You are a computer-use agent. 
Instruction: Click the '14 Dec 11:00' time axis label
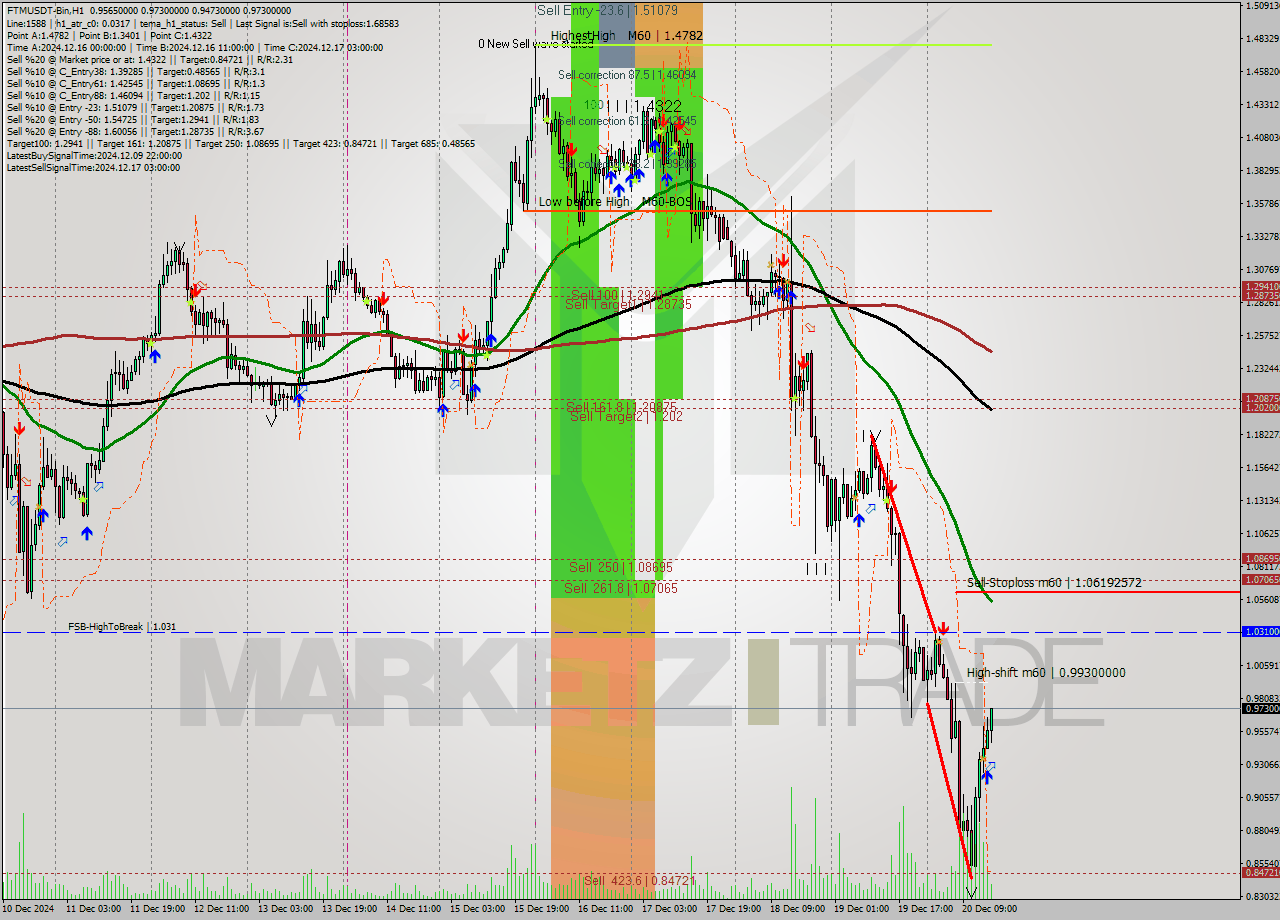(x=413, y=909)
